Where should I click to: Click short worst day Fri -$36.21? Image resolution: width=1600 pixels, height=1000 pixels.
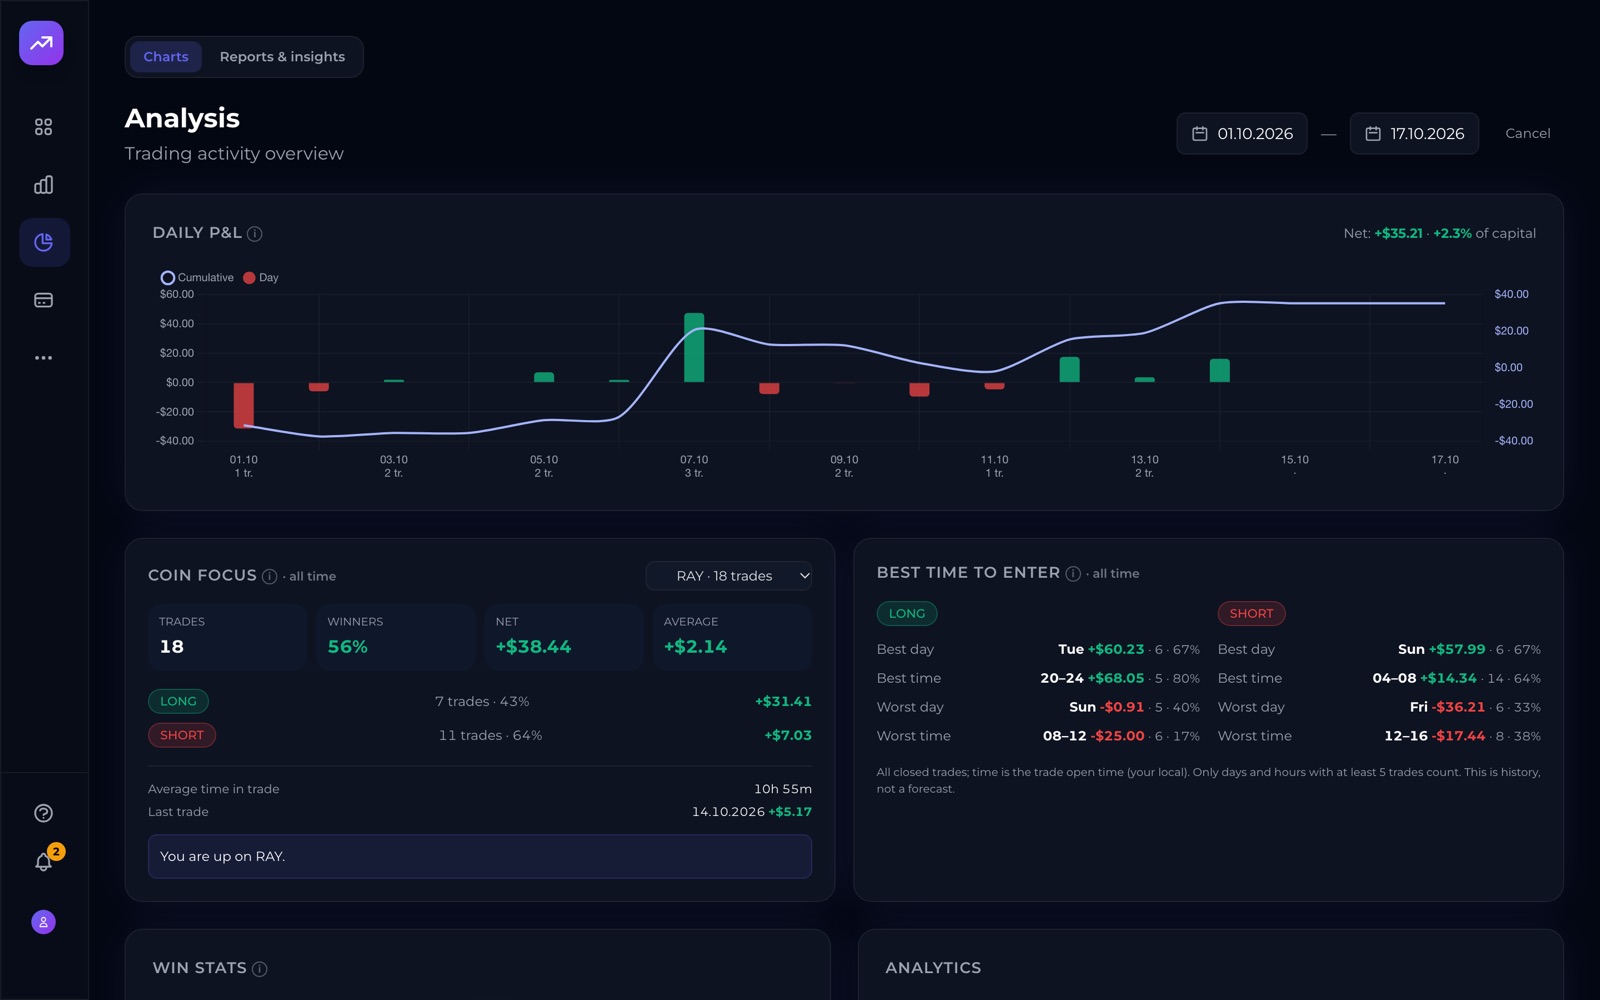pyautogui.click(x=1475, y=708)
